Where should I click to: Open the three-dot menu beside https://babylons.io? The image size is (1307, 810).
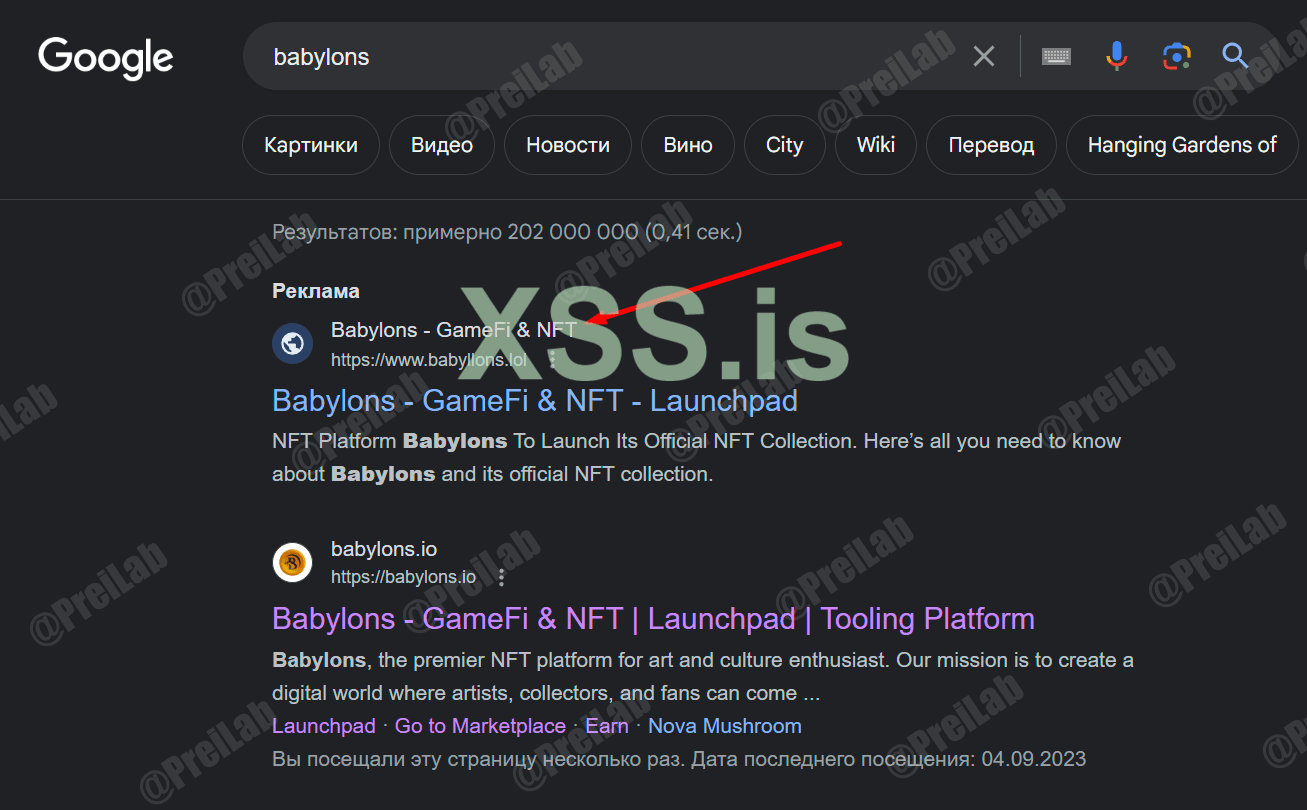[x=502, y=577]
